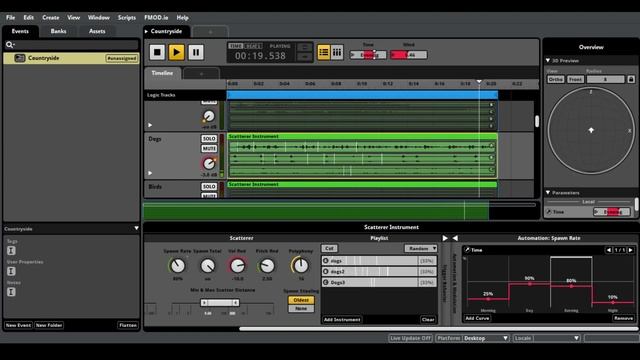Click the Spawn Rate knob
The image size is (640, 360).
(178, 266)
